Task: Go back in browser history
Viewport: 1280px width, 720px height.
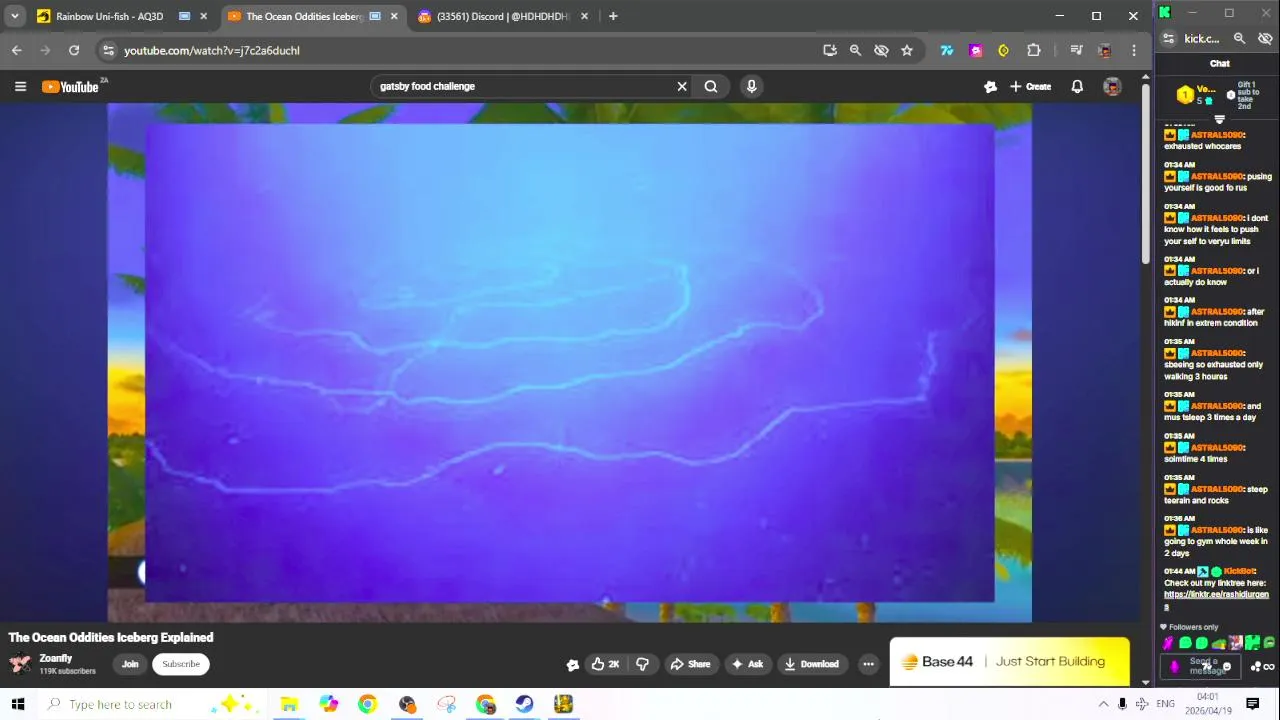Action: (17, 50)
